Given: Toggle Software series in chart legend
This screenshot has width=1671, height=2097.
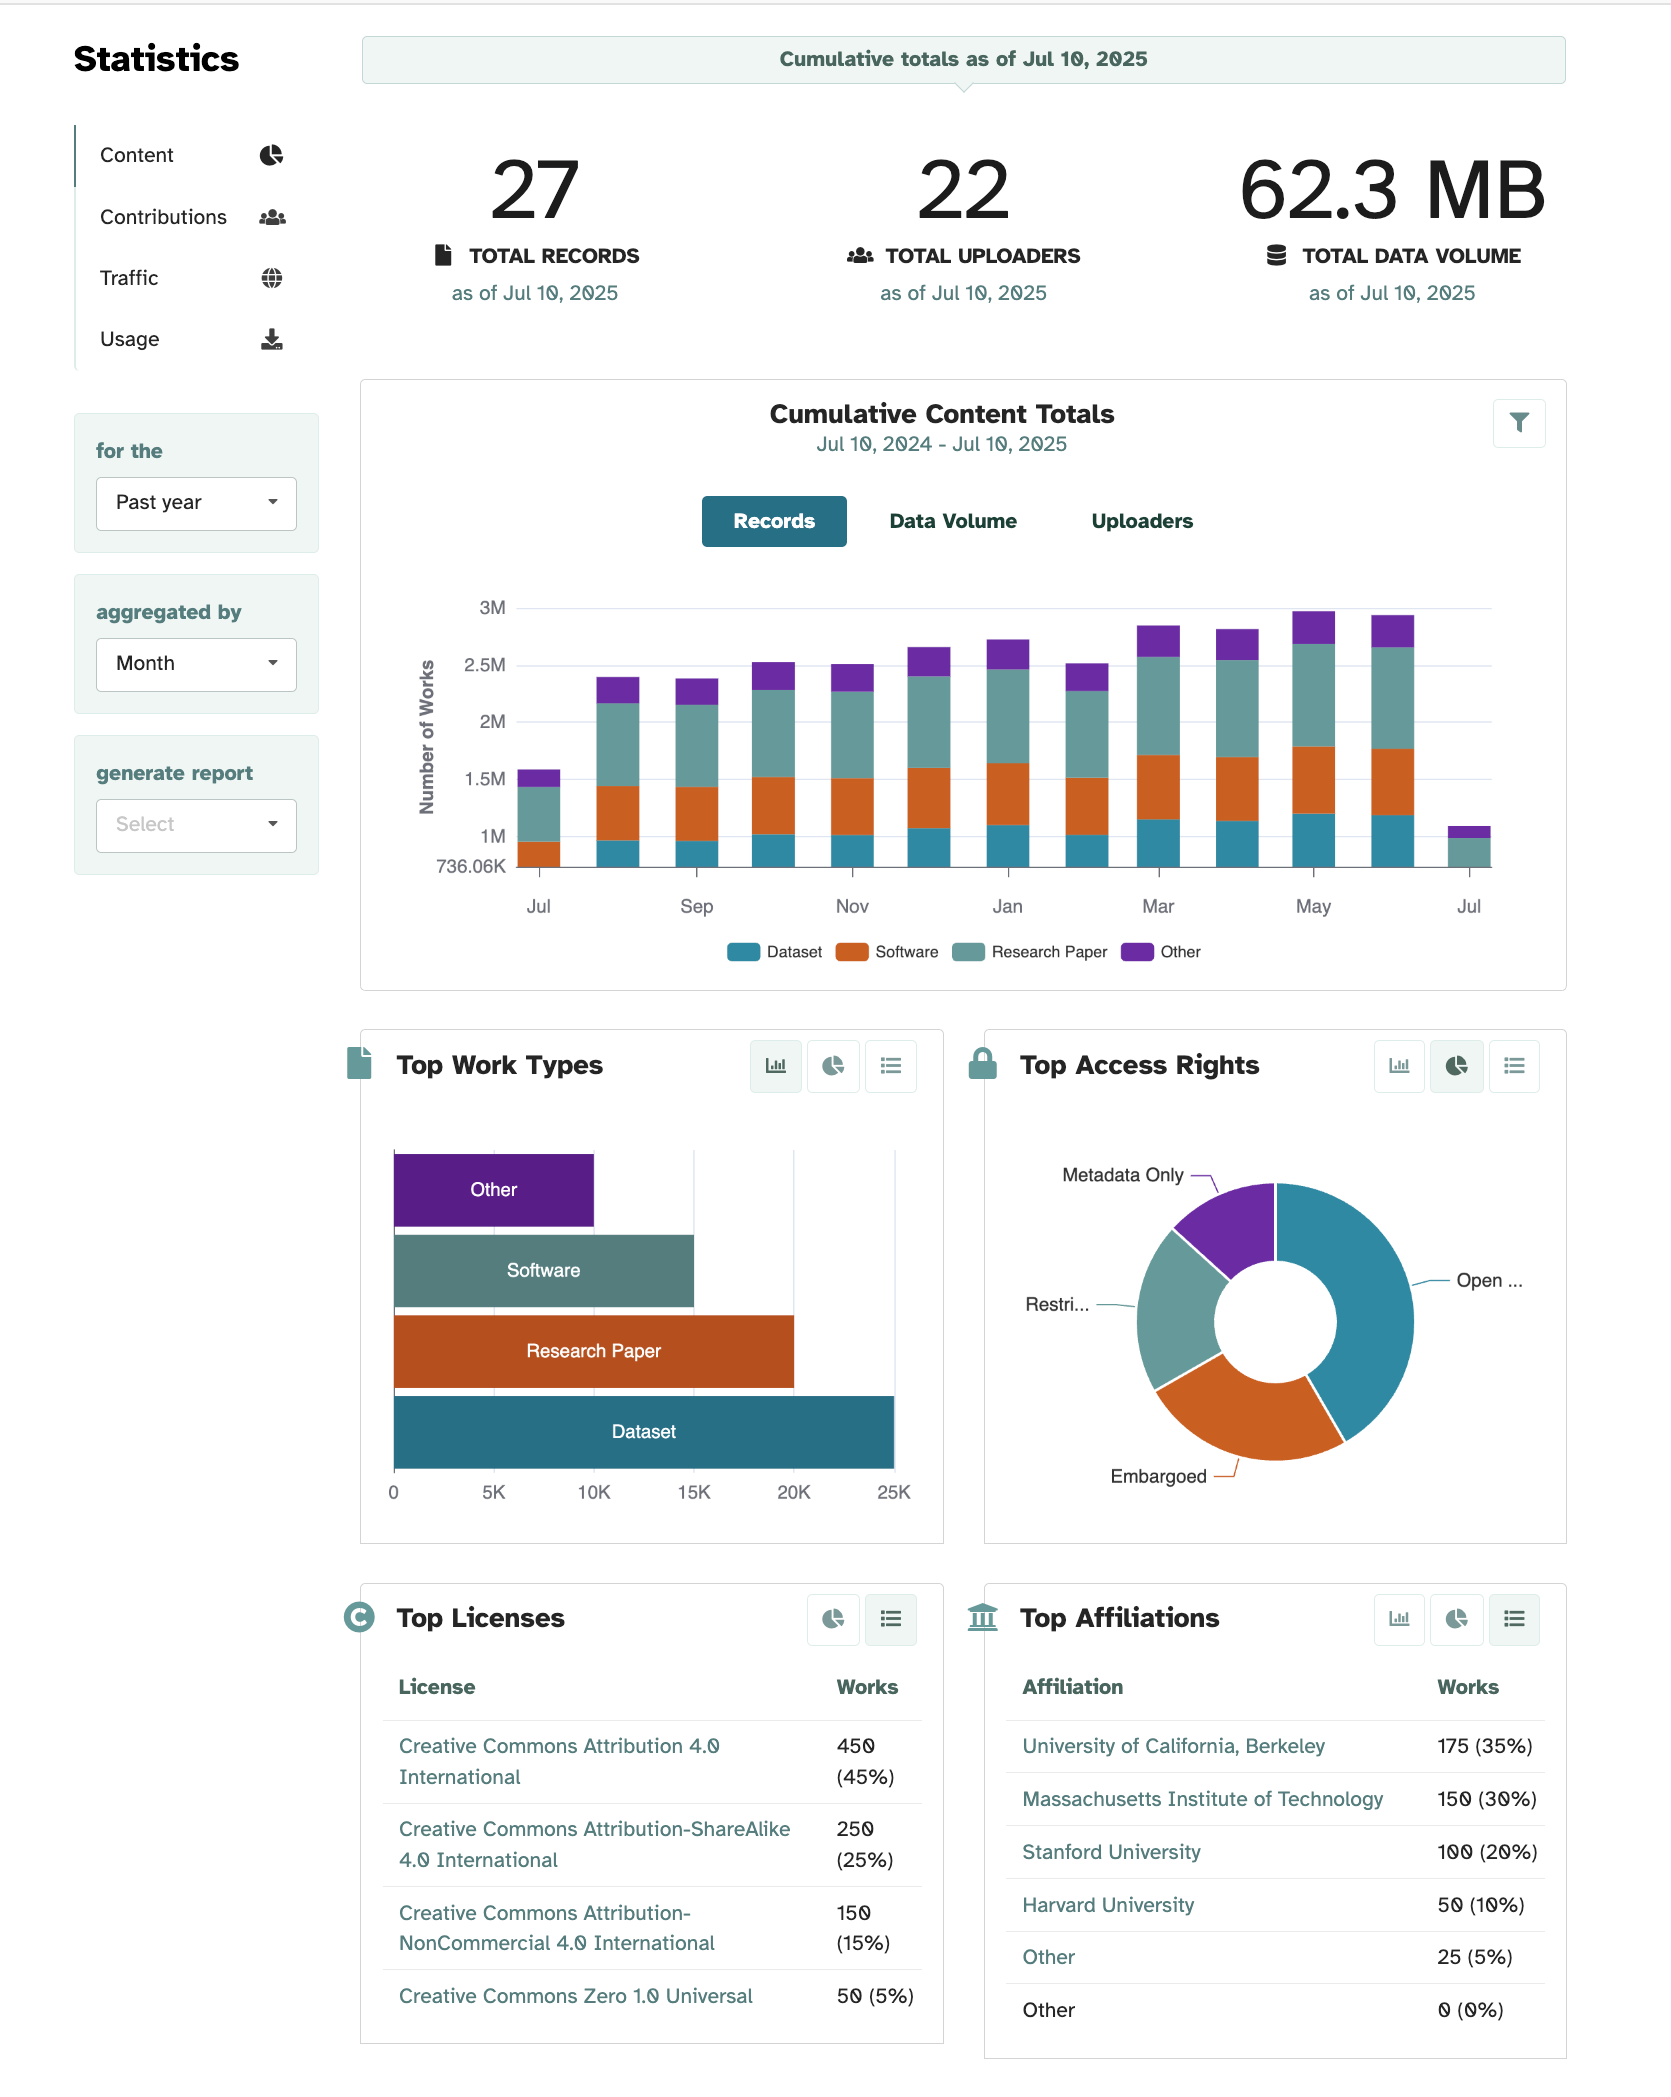Looking at the screenshot, I should tap(888, 952).
